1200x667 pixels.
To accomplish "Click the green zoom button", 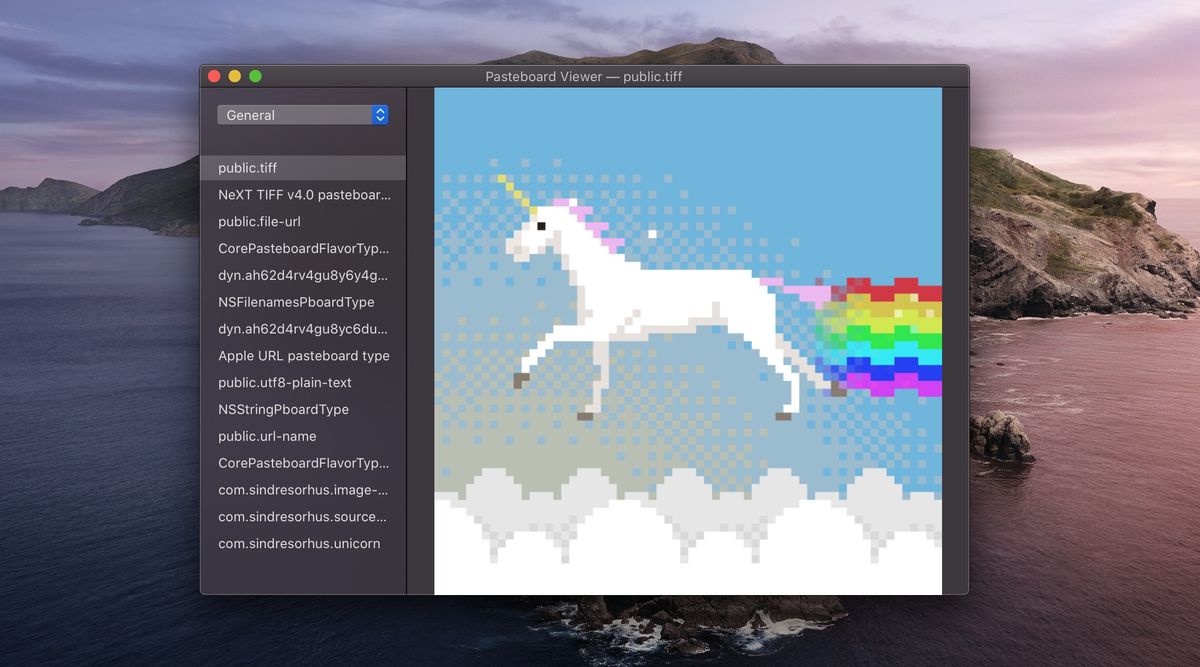I will pyautogui.click(x=255, y=75).
